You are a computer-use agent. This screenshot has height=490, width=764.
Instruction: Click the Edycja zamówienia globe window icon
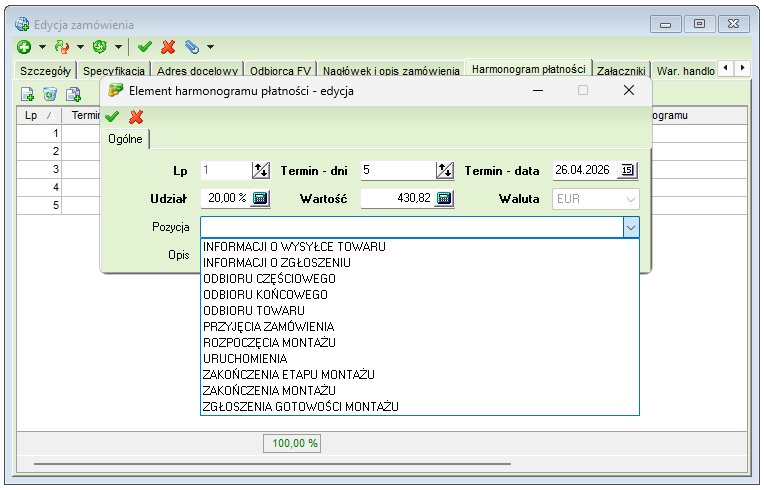[22, 24]
